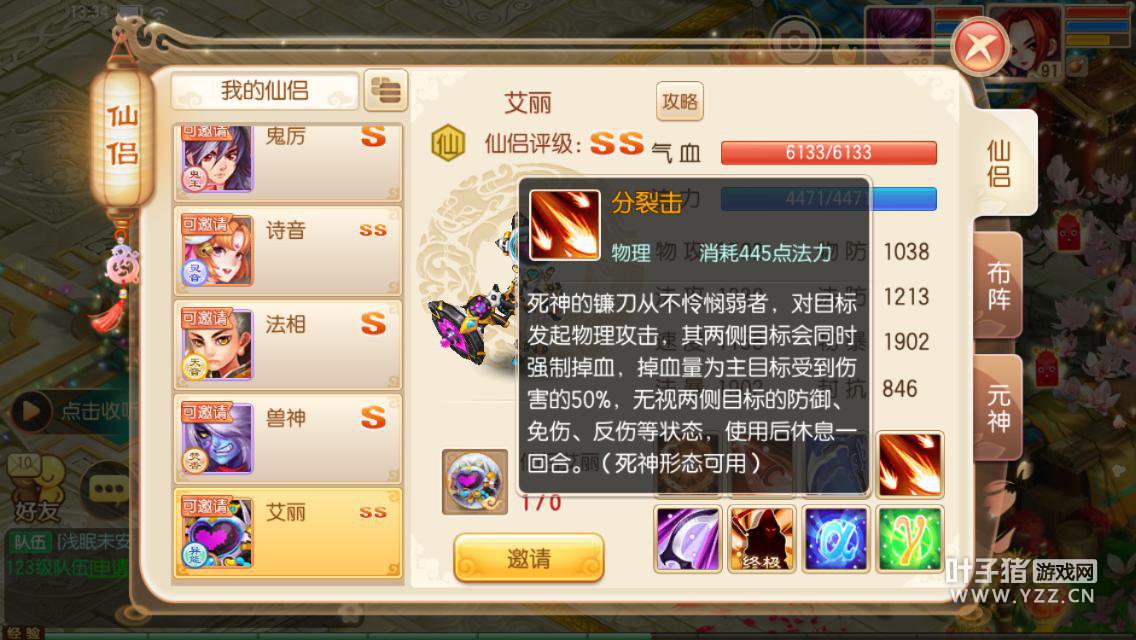Open the 攻略 guide button
Viewport: 1136px width, 640px height.
pos(680,101)
